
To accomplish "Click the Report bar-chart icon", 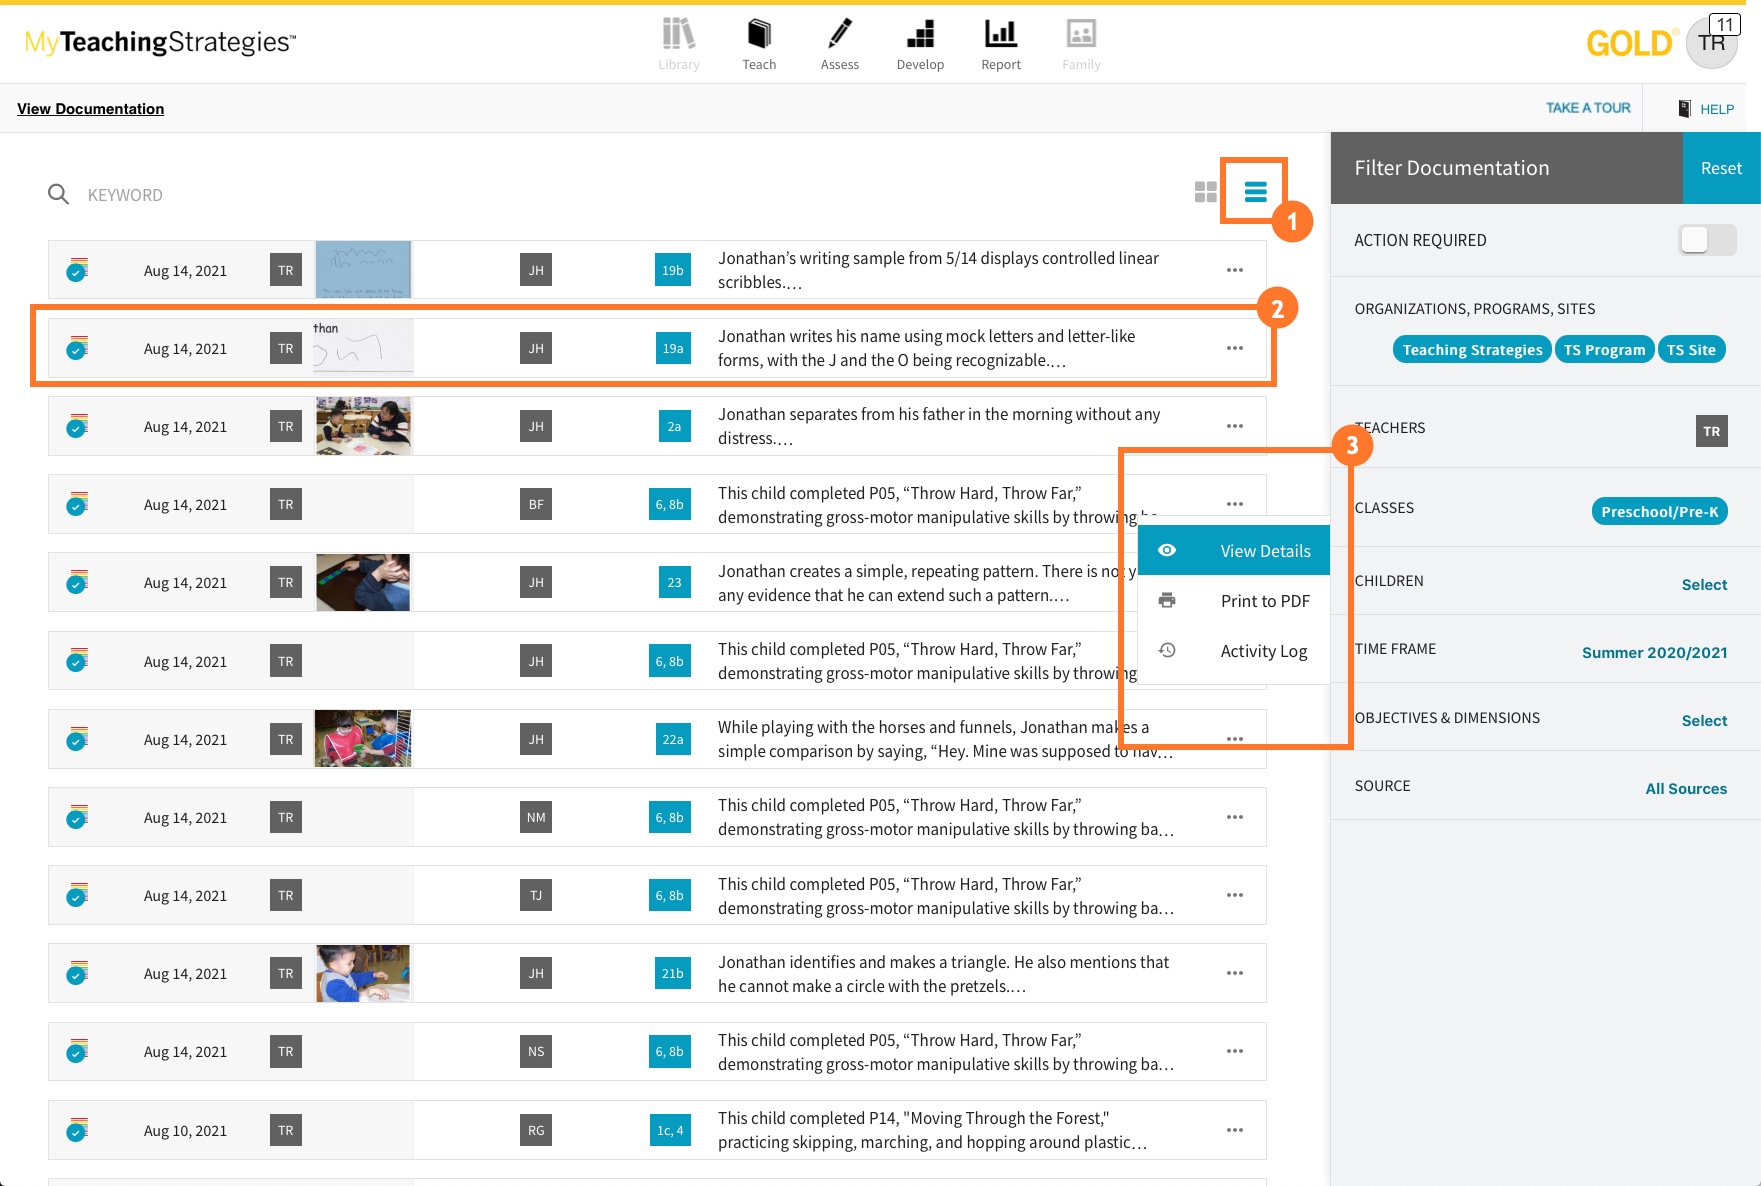I will point(1000,40).
